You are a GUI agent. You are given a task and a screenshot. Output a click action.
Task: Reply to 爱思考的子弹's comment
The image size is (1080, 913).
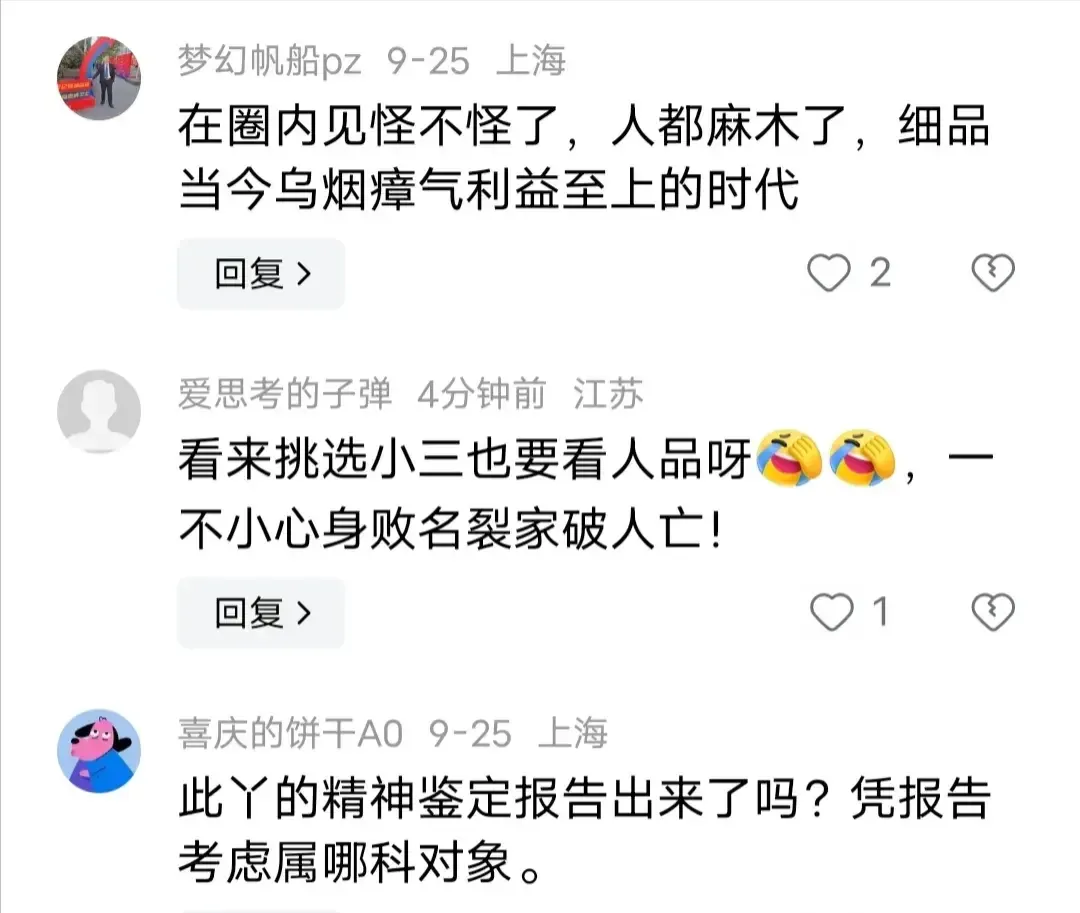coord(261,613)
